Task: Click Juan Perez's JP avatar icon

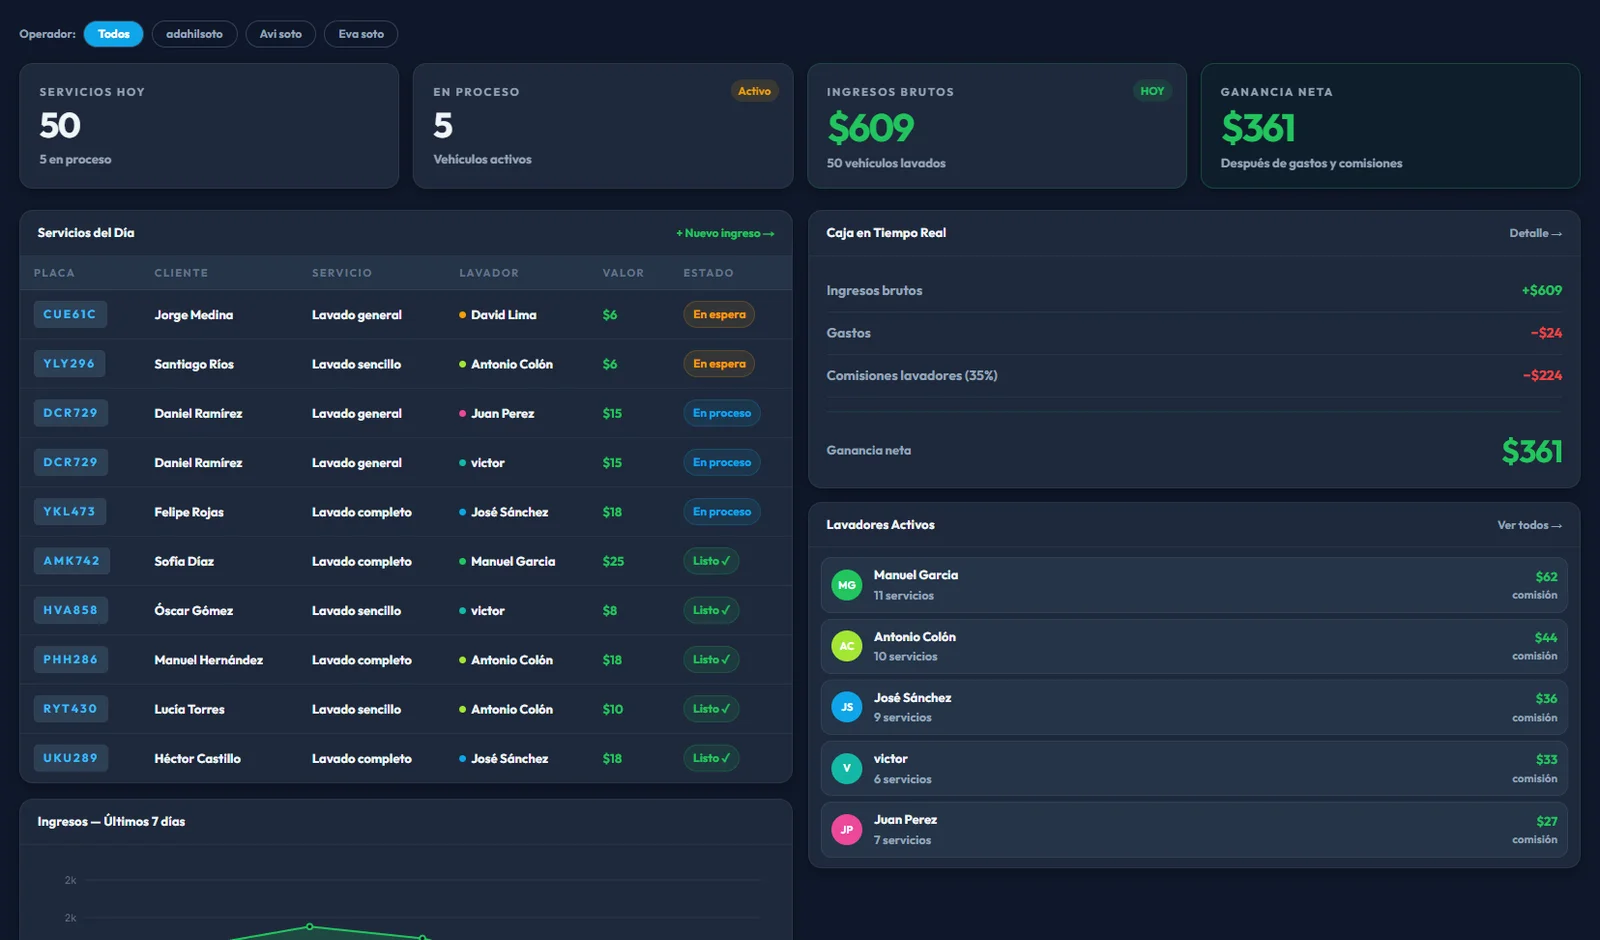Action: [847, 829]
